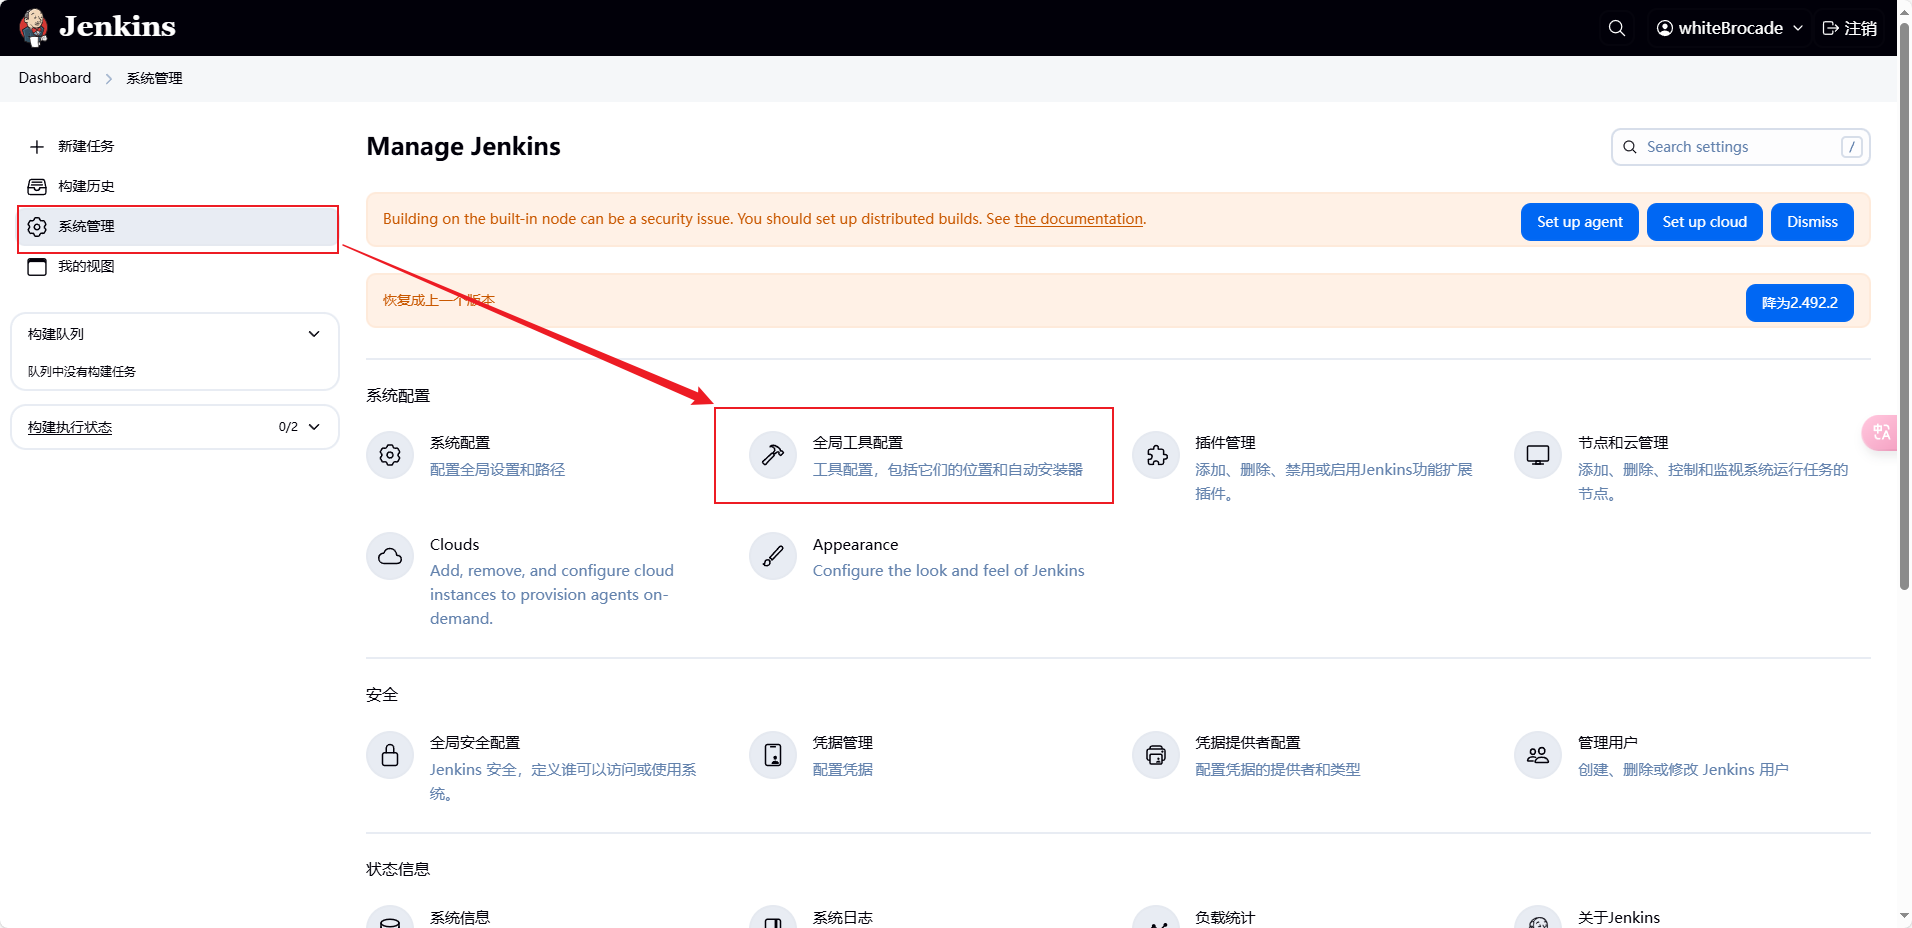Click the 插件管理 puzzle piece icon

(x=1156, y=455)
